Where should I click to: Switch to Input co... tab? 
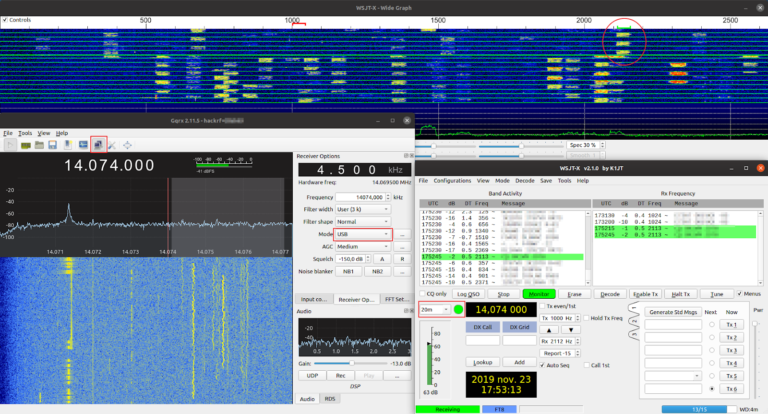[x=313, y=299]
